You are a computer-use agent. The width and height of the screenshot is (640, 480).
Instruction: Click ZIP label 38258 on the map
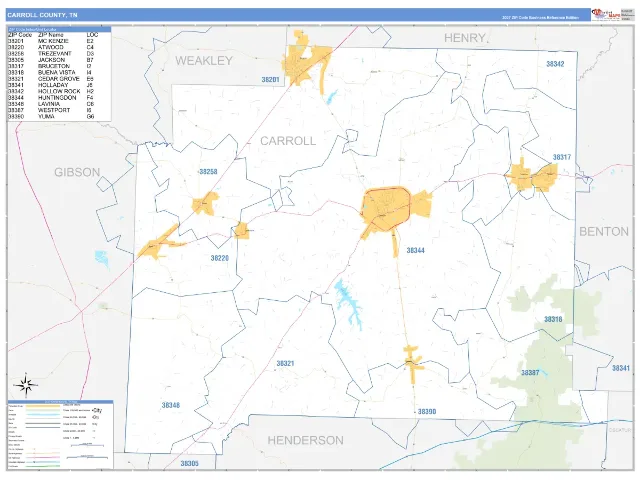click(x=208, y=171)
